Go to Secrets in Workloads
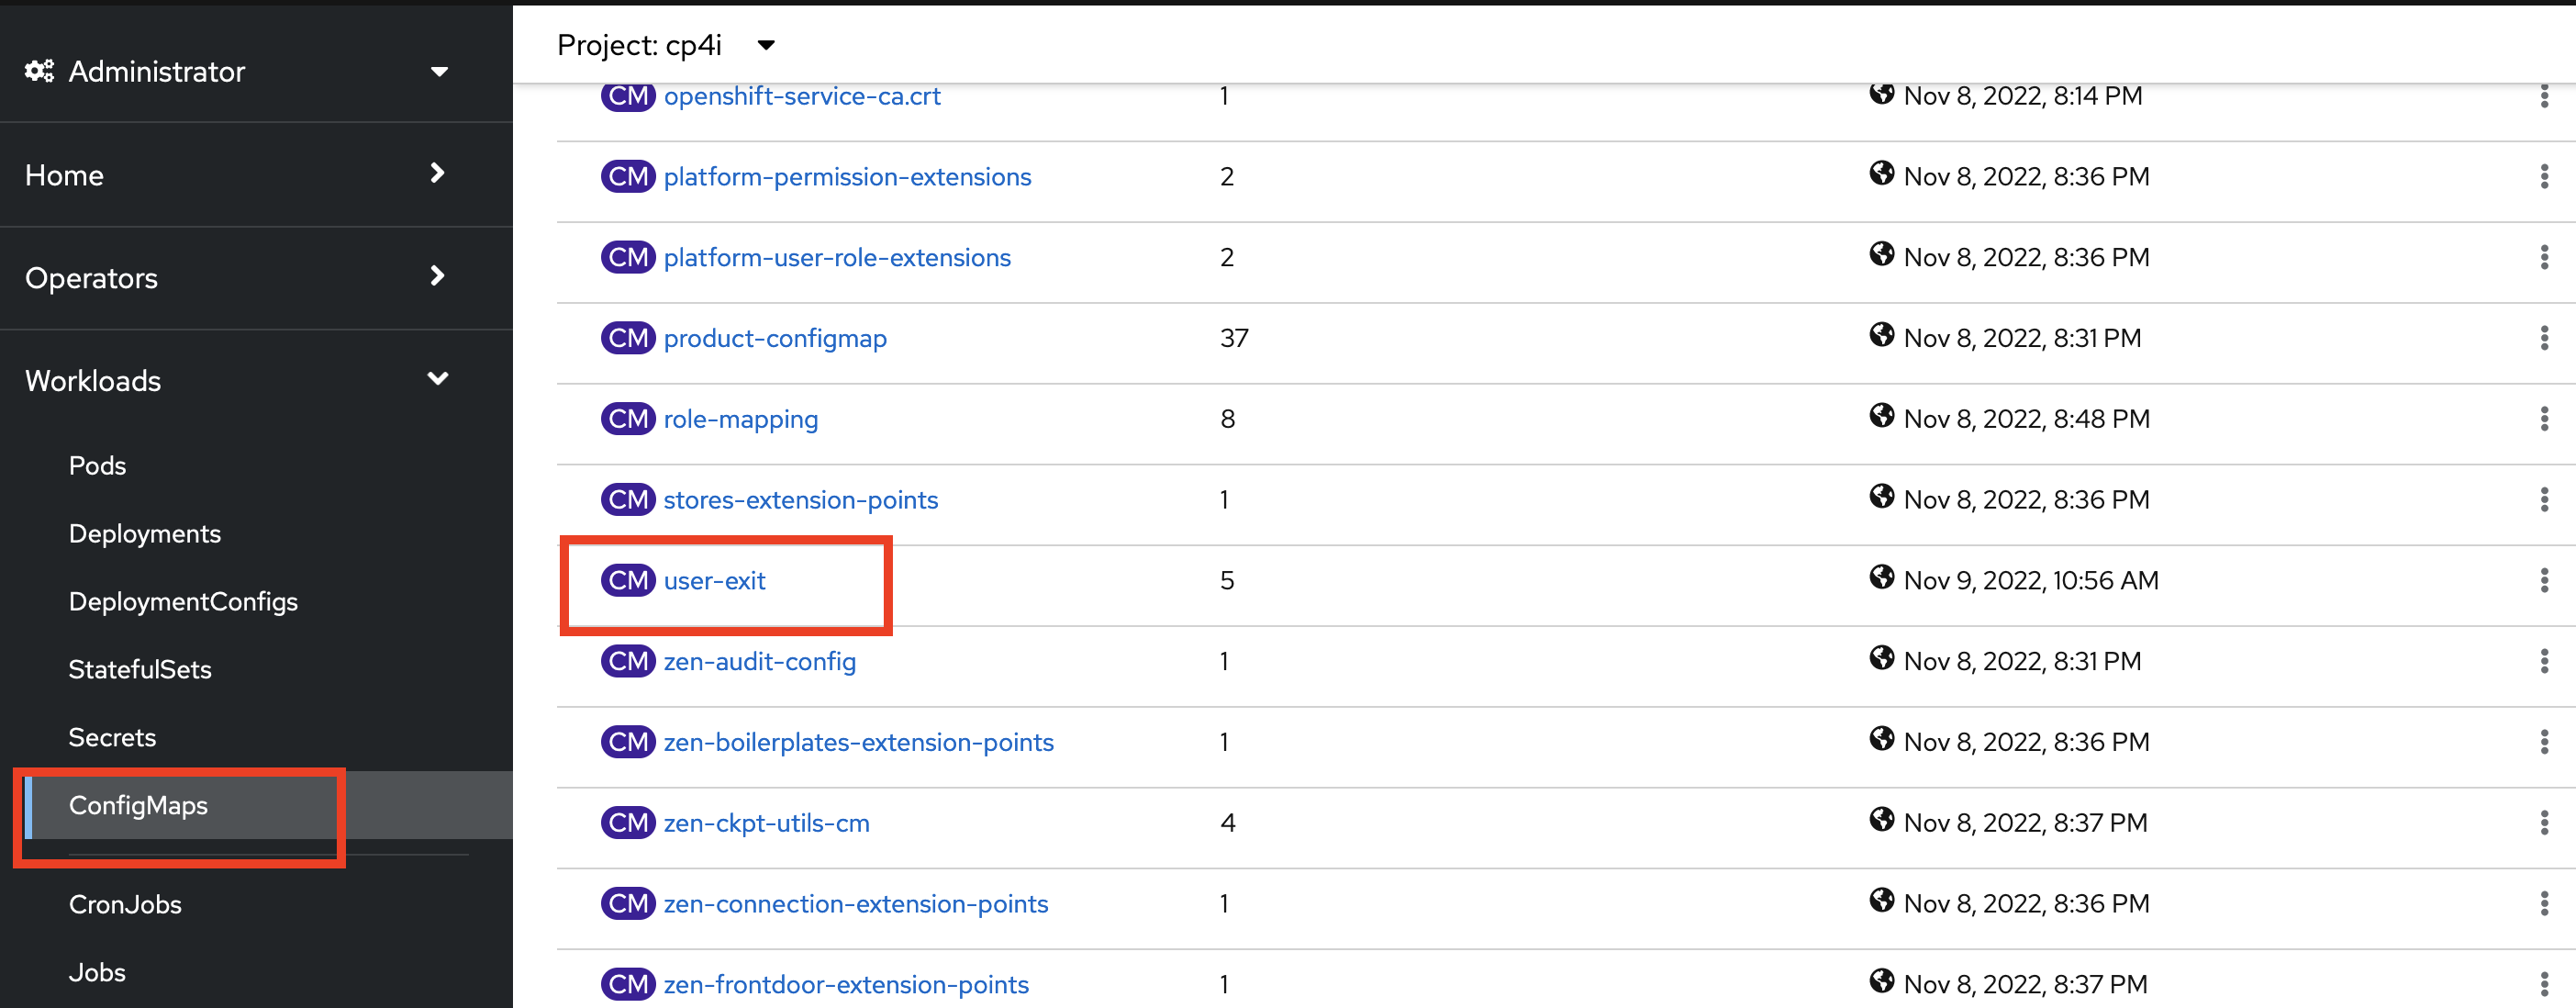 pyautogui.click(x=112, y=737)
